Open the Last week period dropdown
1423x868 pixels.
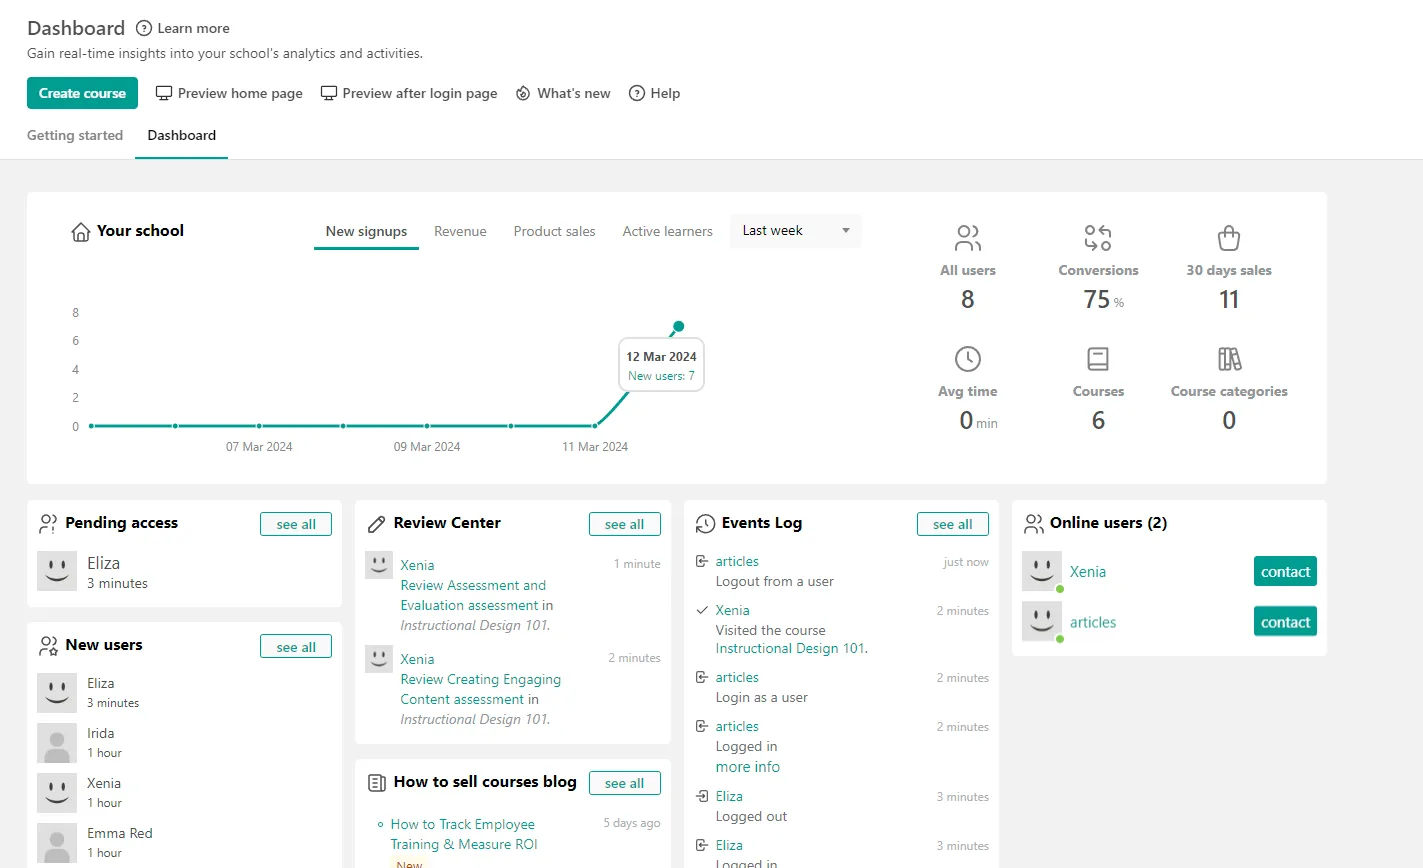(795, 230)
